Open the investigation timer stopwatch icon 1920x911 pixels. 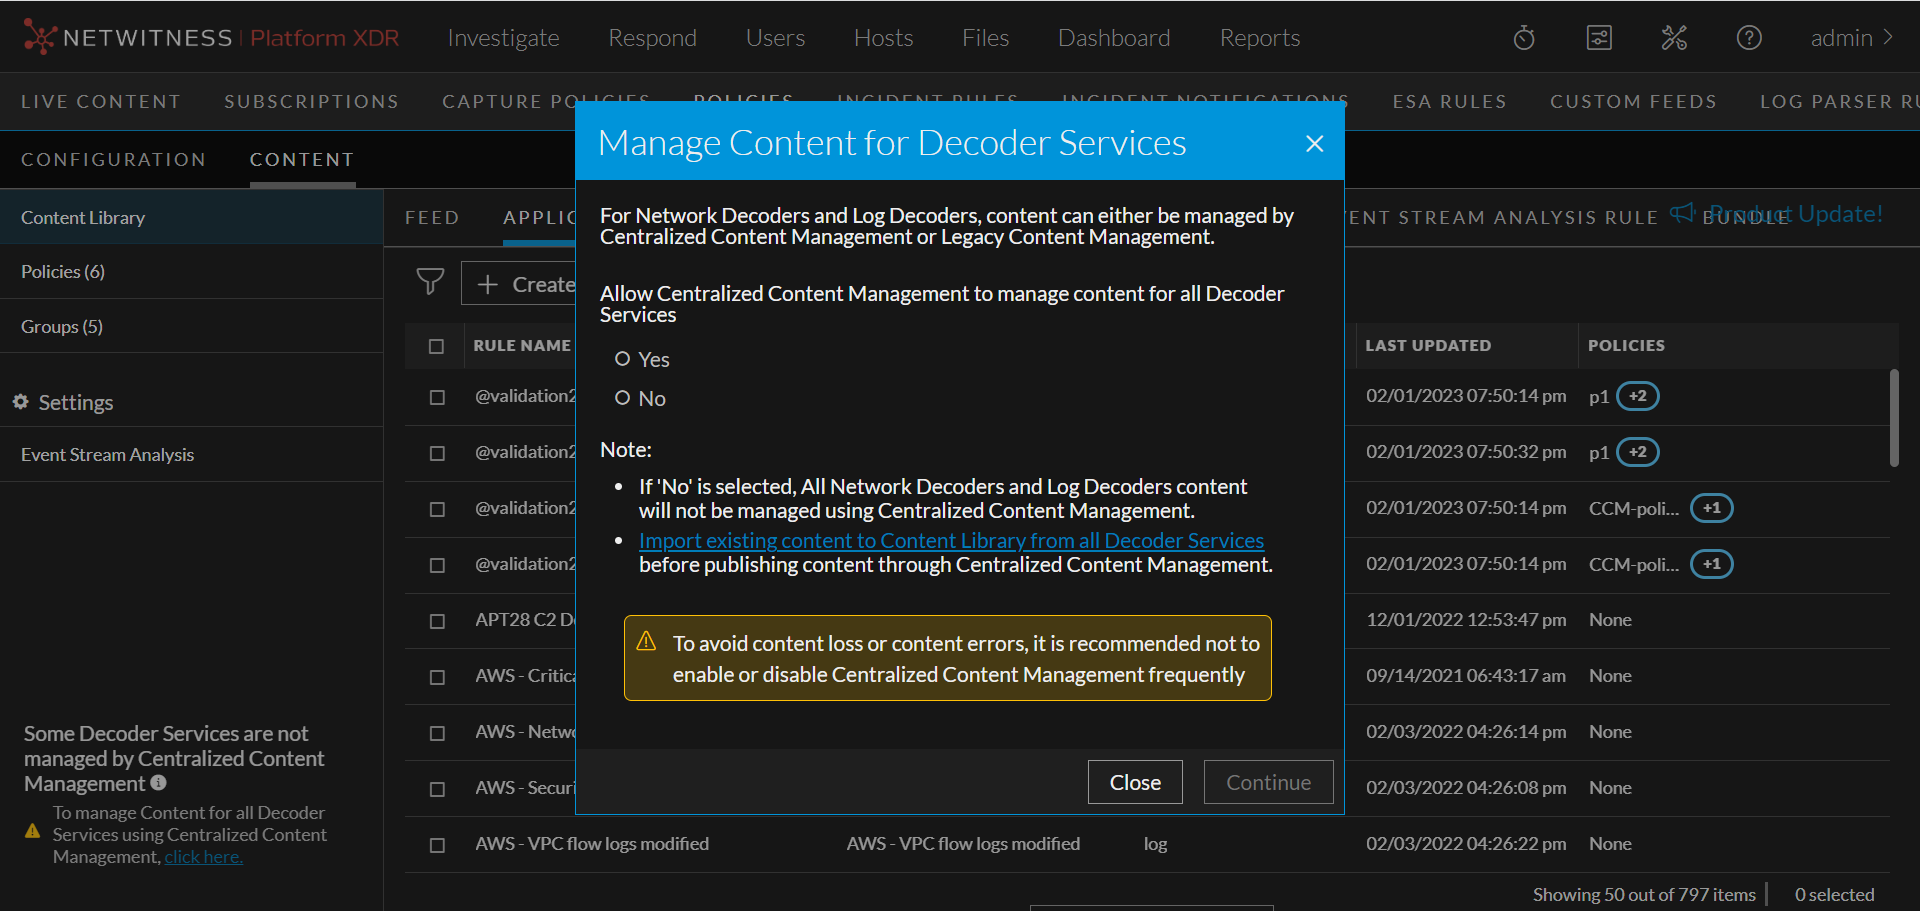[x=1523, y=38]
